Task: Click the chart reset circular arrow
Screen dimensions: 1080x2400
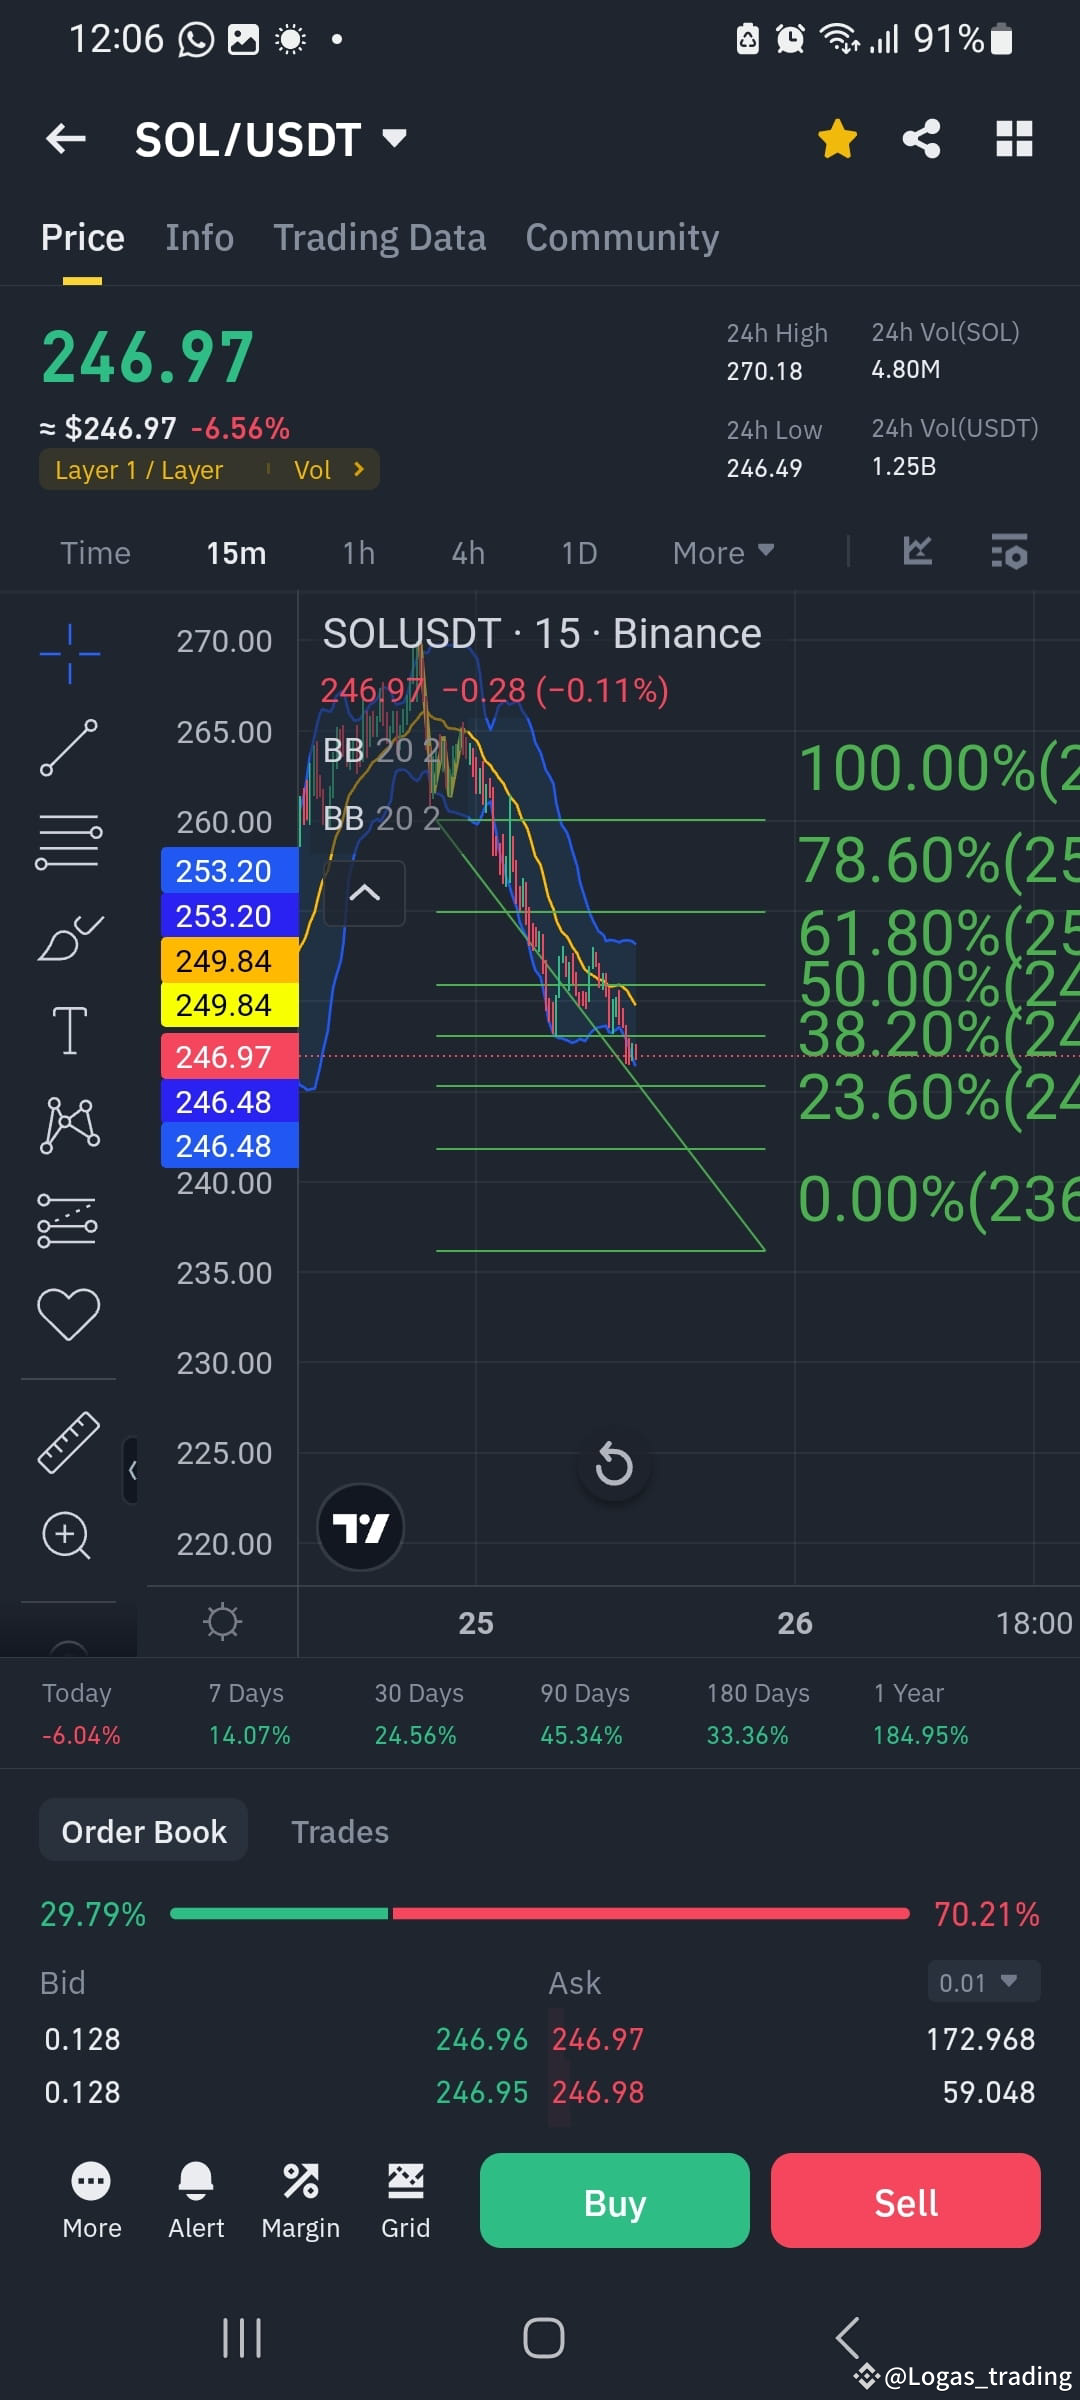Action: tap(614, 1465)
